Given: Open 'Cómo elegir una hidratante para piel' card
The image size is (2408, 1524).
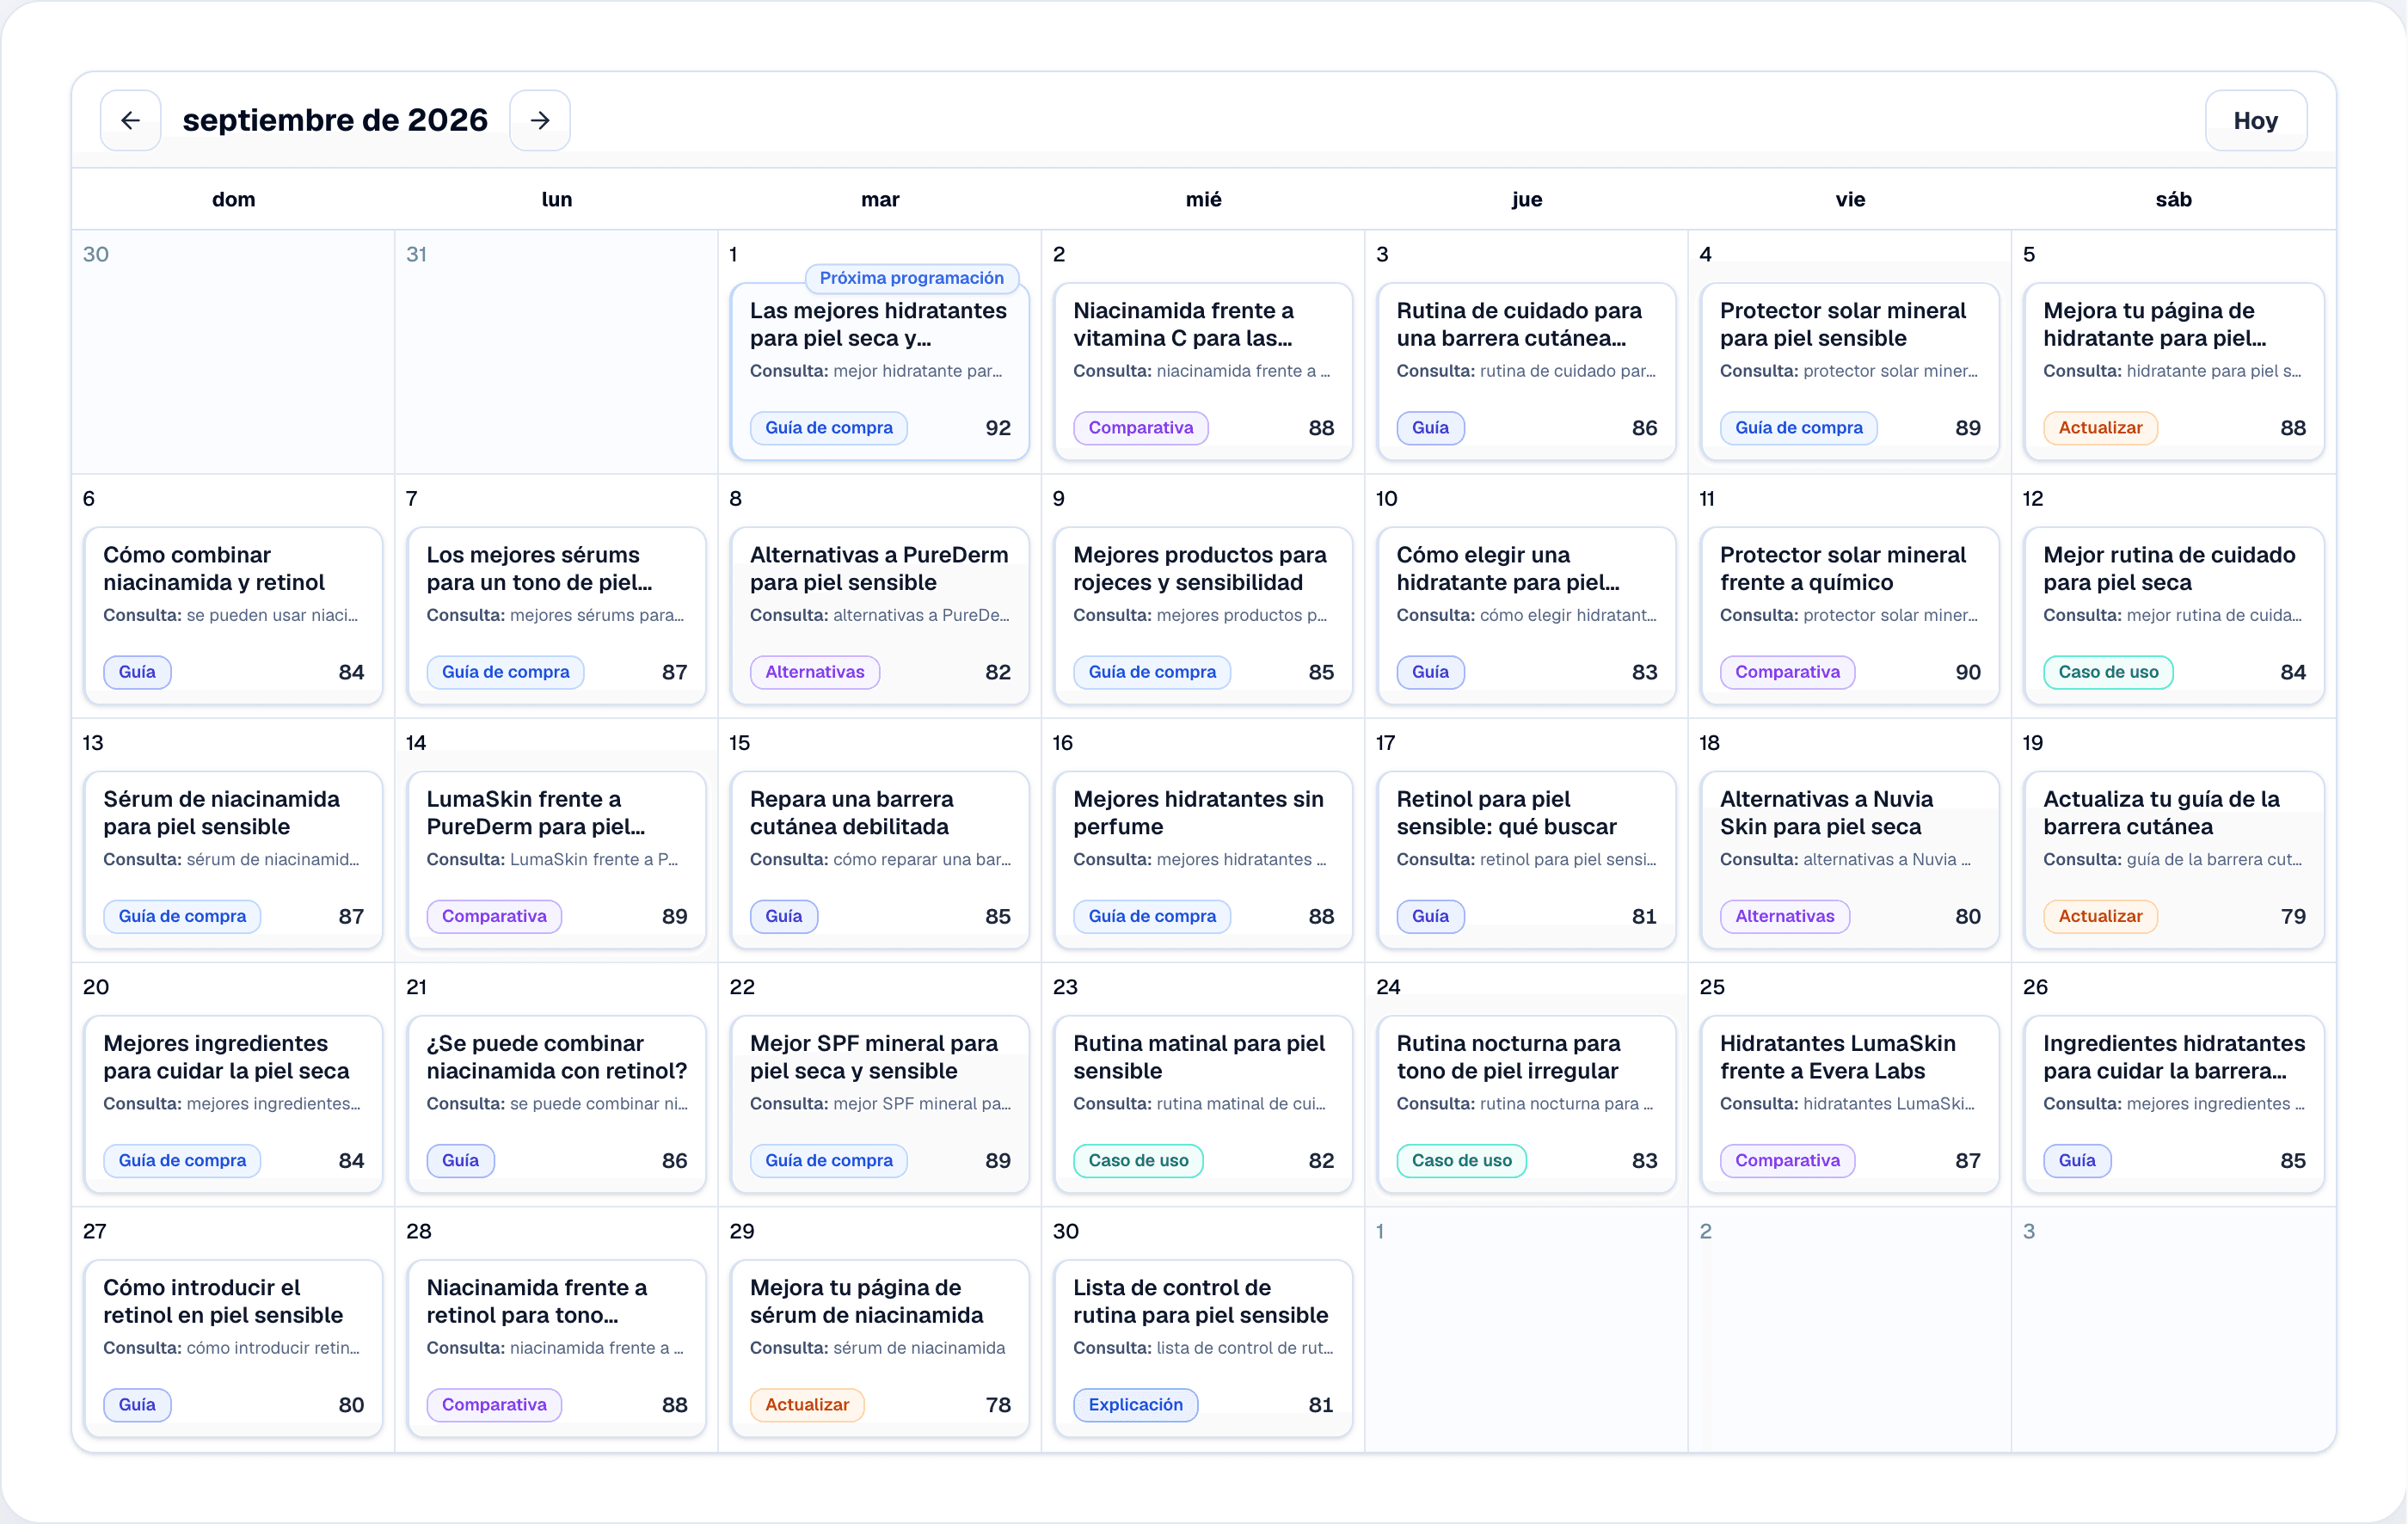Looking at the screenshot, I should tap(1526, 615).
